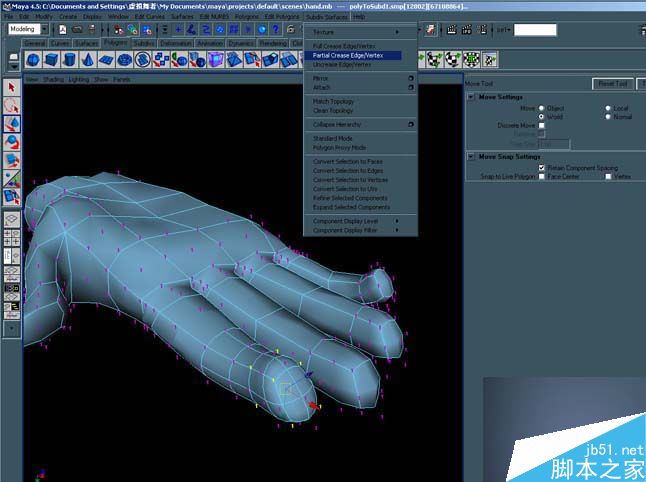The width and height of the screenshot is (646, 482).
Task: Select the arrow Select tool in toolbox
Action: point(12,88)
